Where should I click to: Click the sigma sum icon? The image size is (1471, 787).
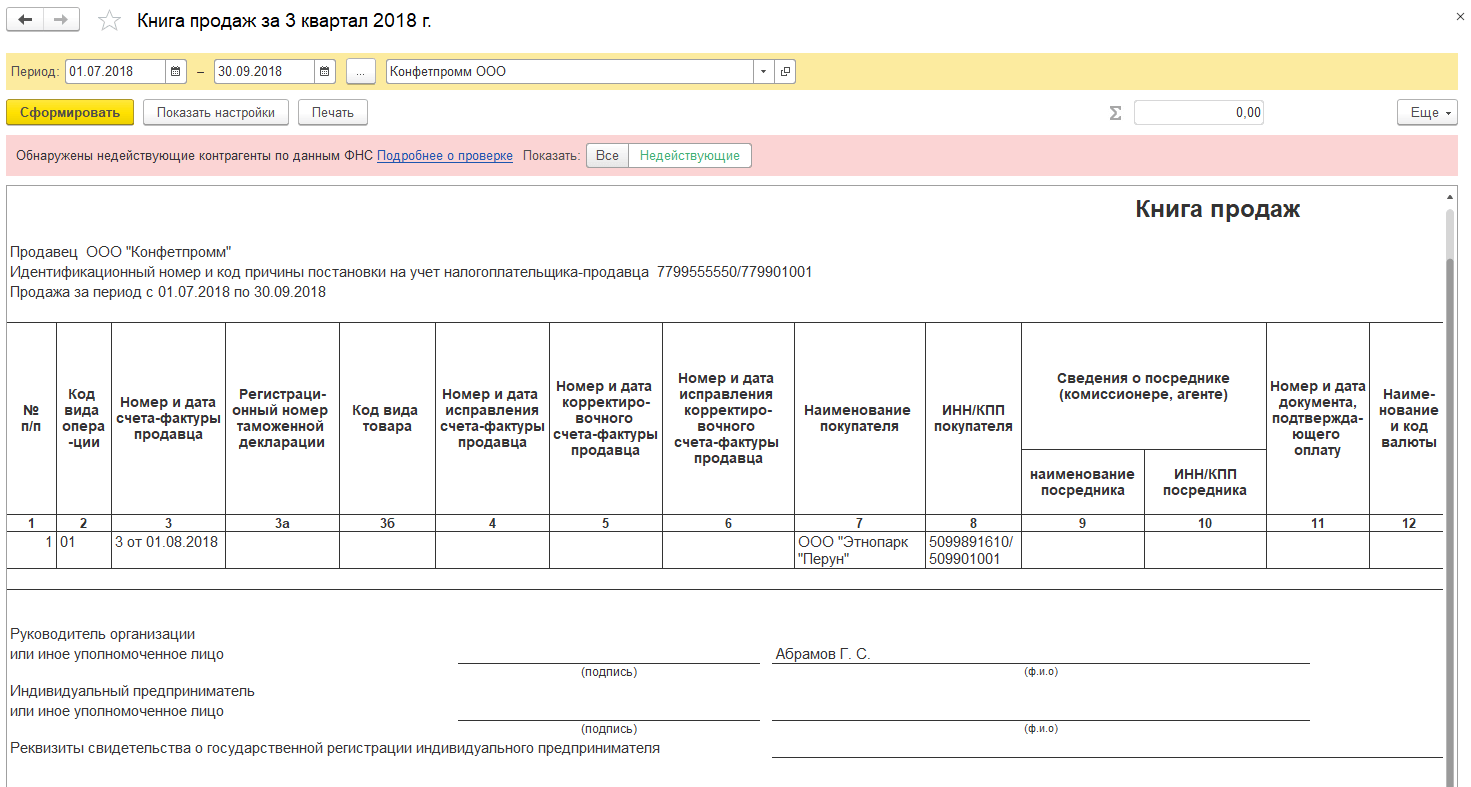[x=1115, y=113]
